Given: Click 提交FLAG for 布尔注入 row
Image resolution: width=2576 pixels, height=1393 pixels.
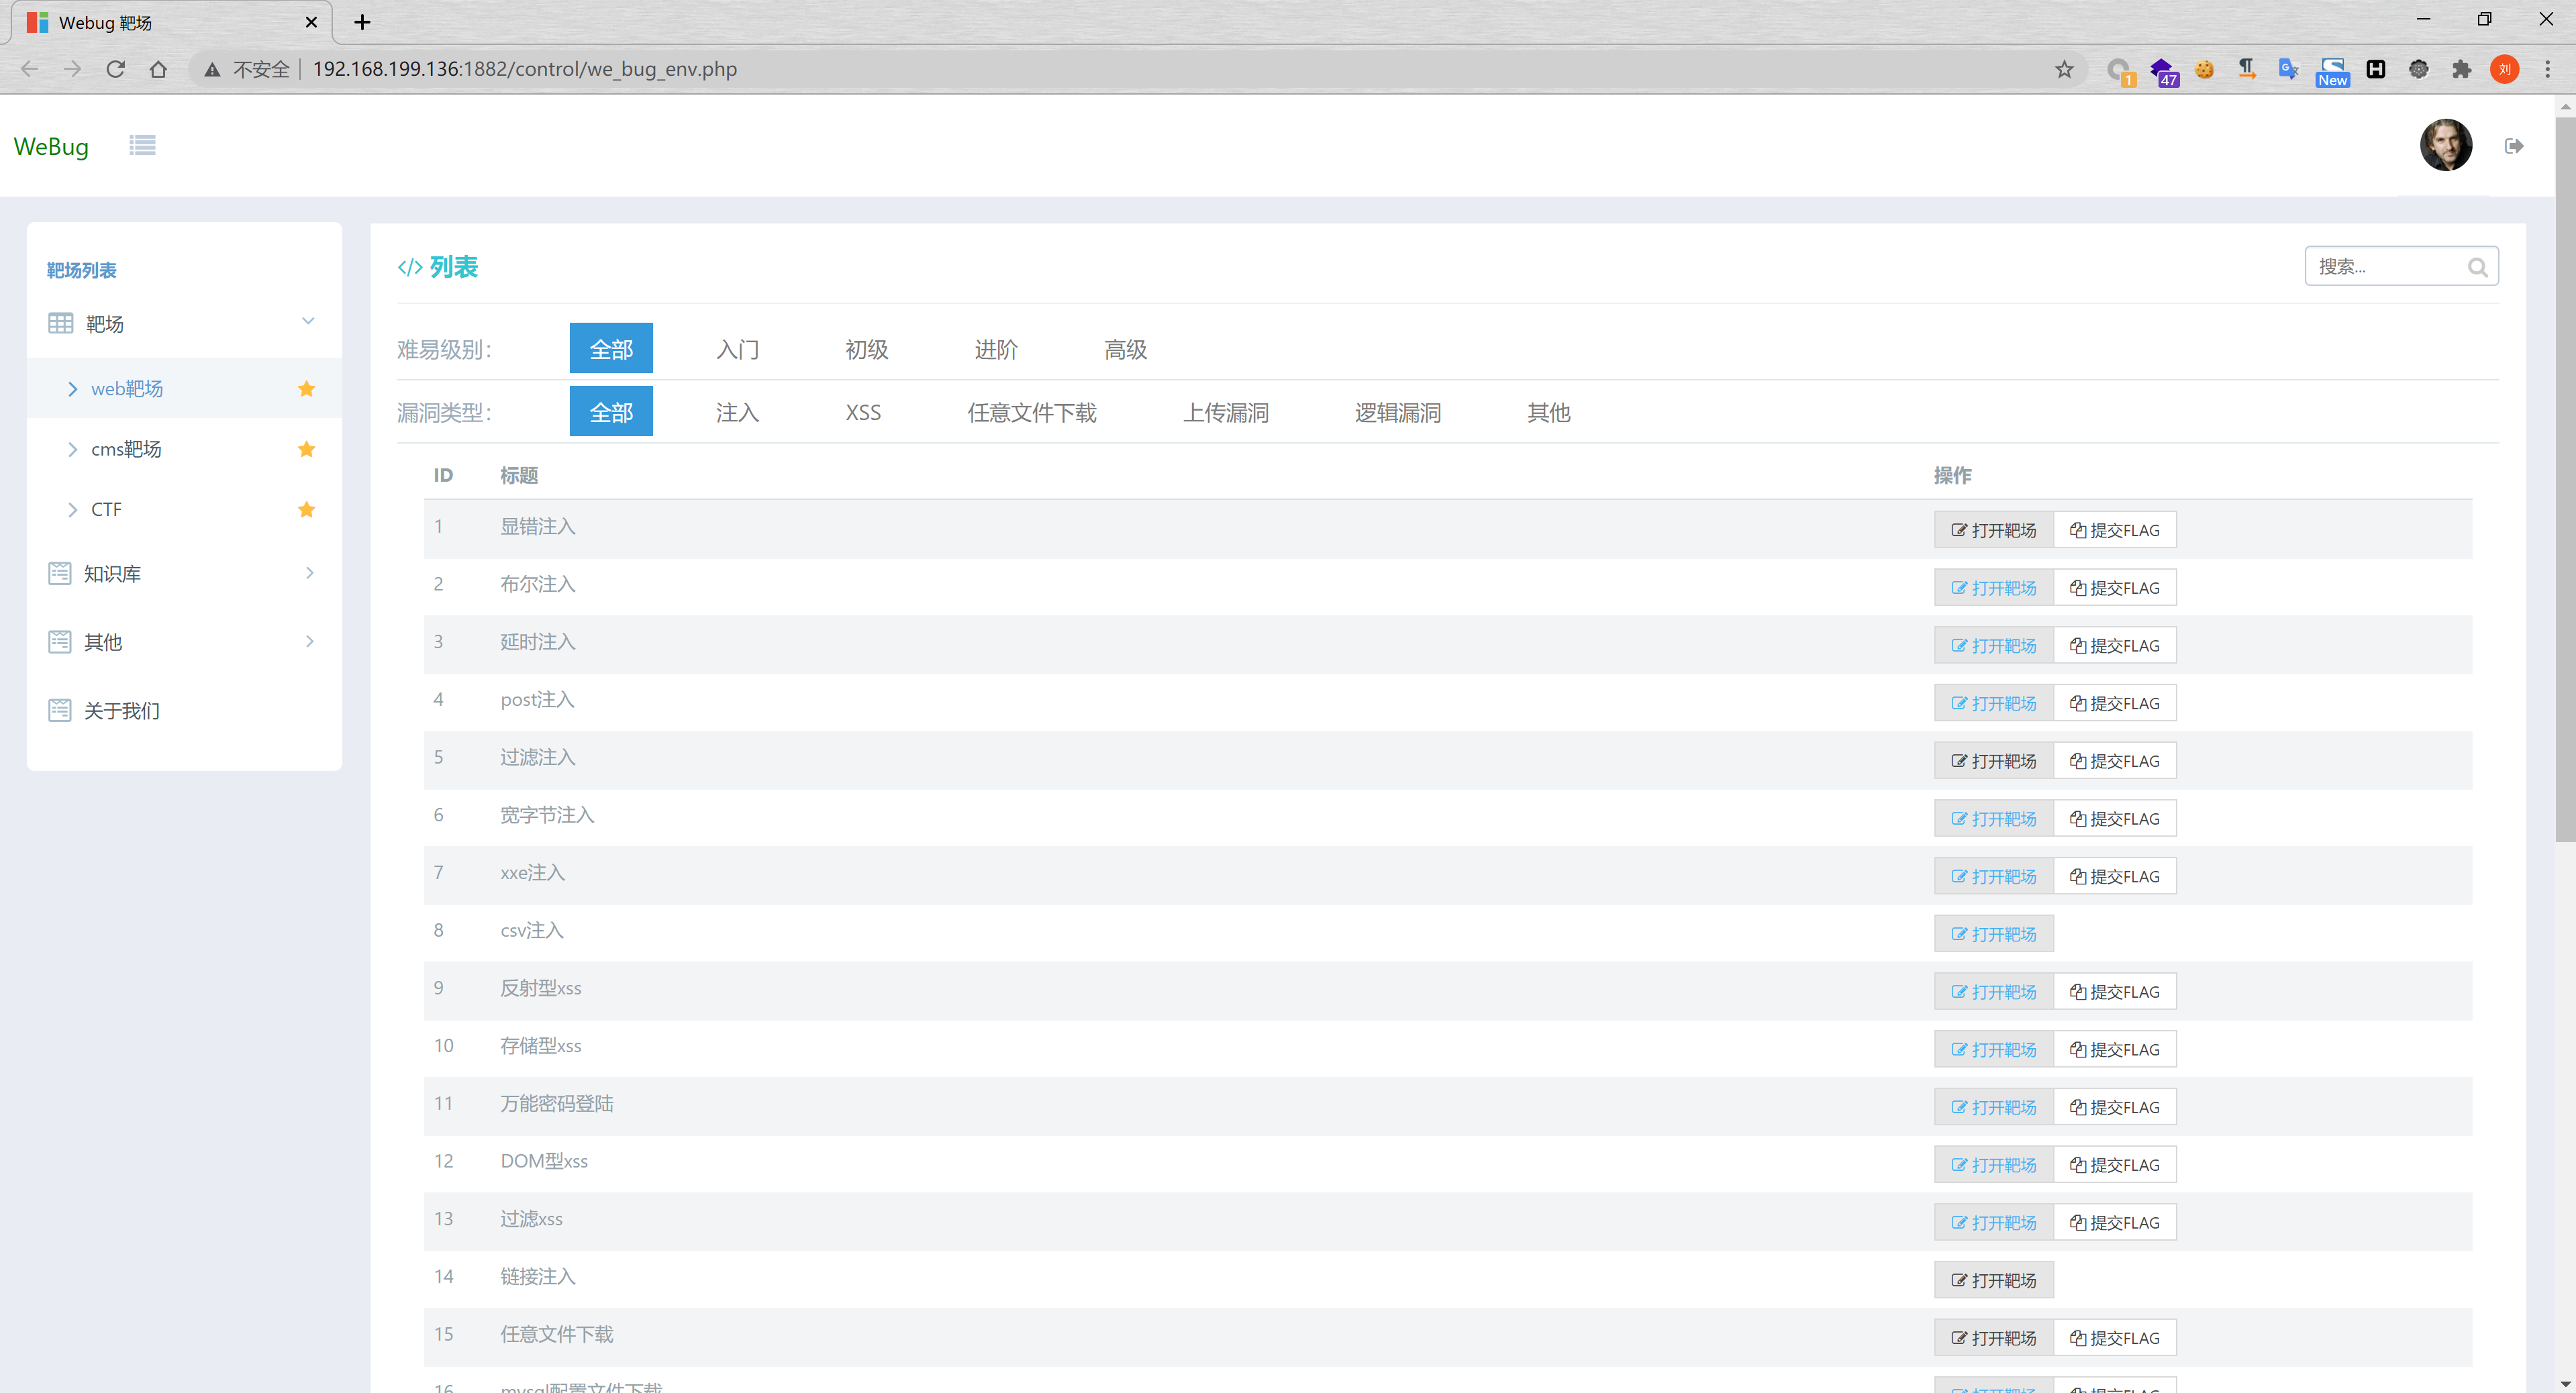Looking at the screenshot, I should 2114,588.
